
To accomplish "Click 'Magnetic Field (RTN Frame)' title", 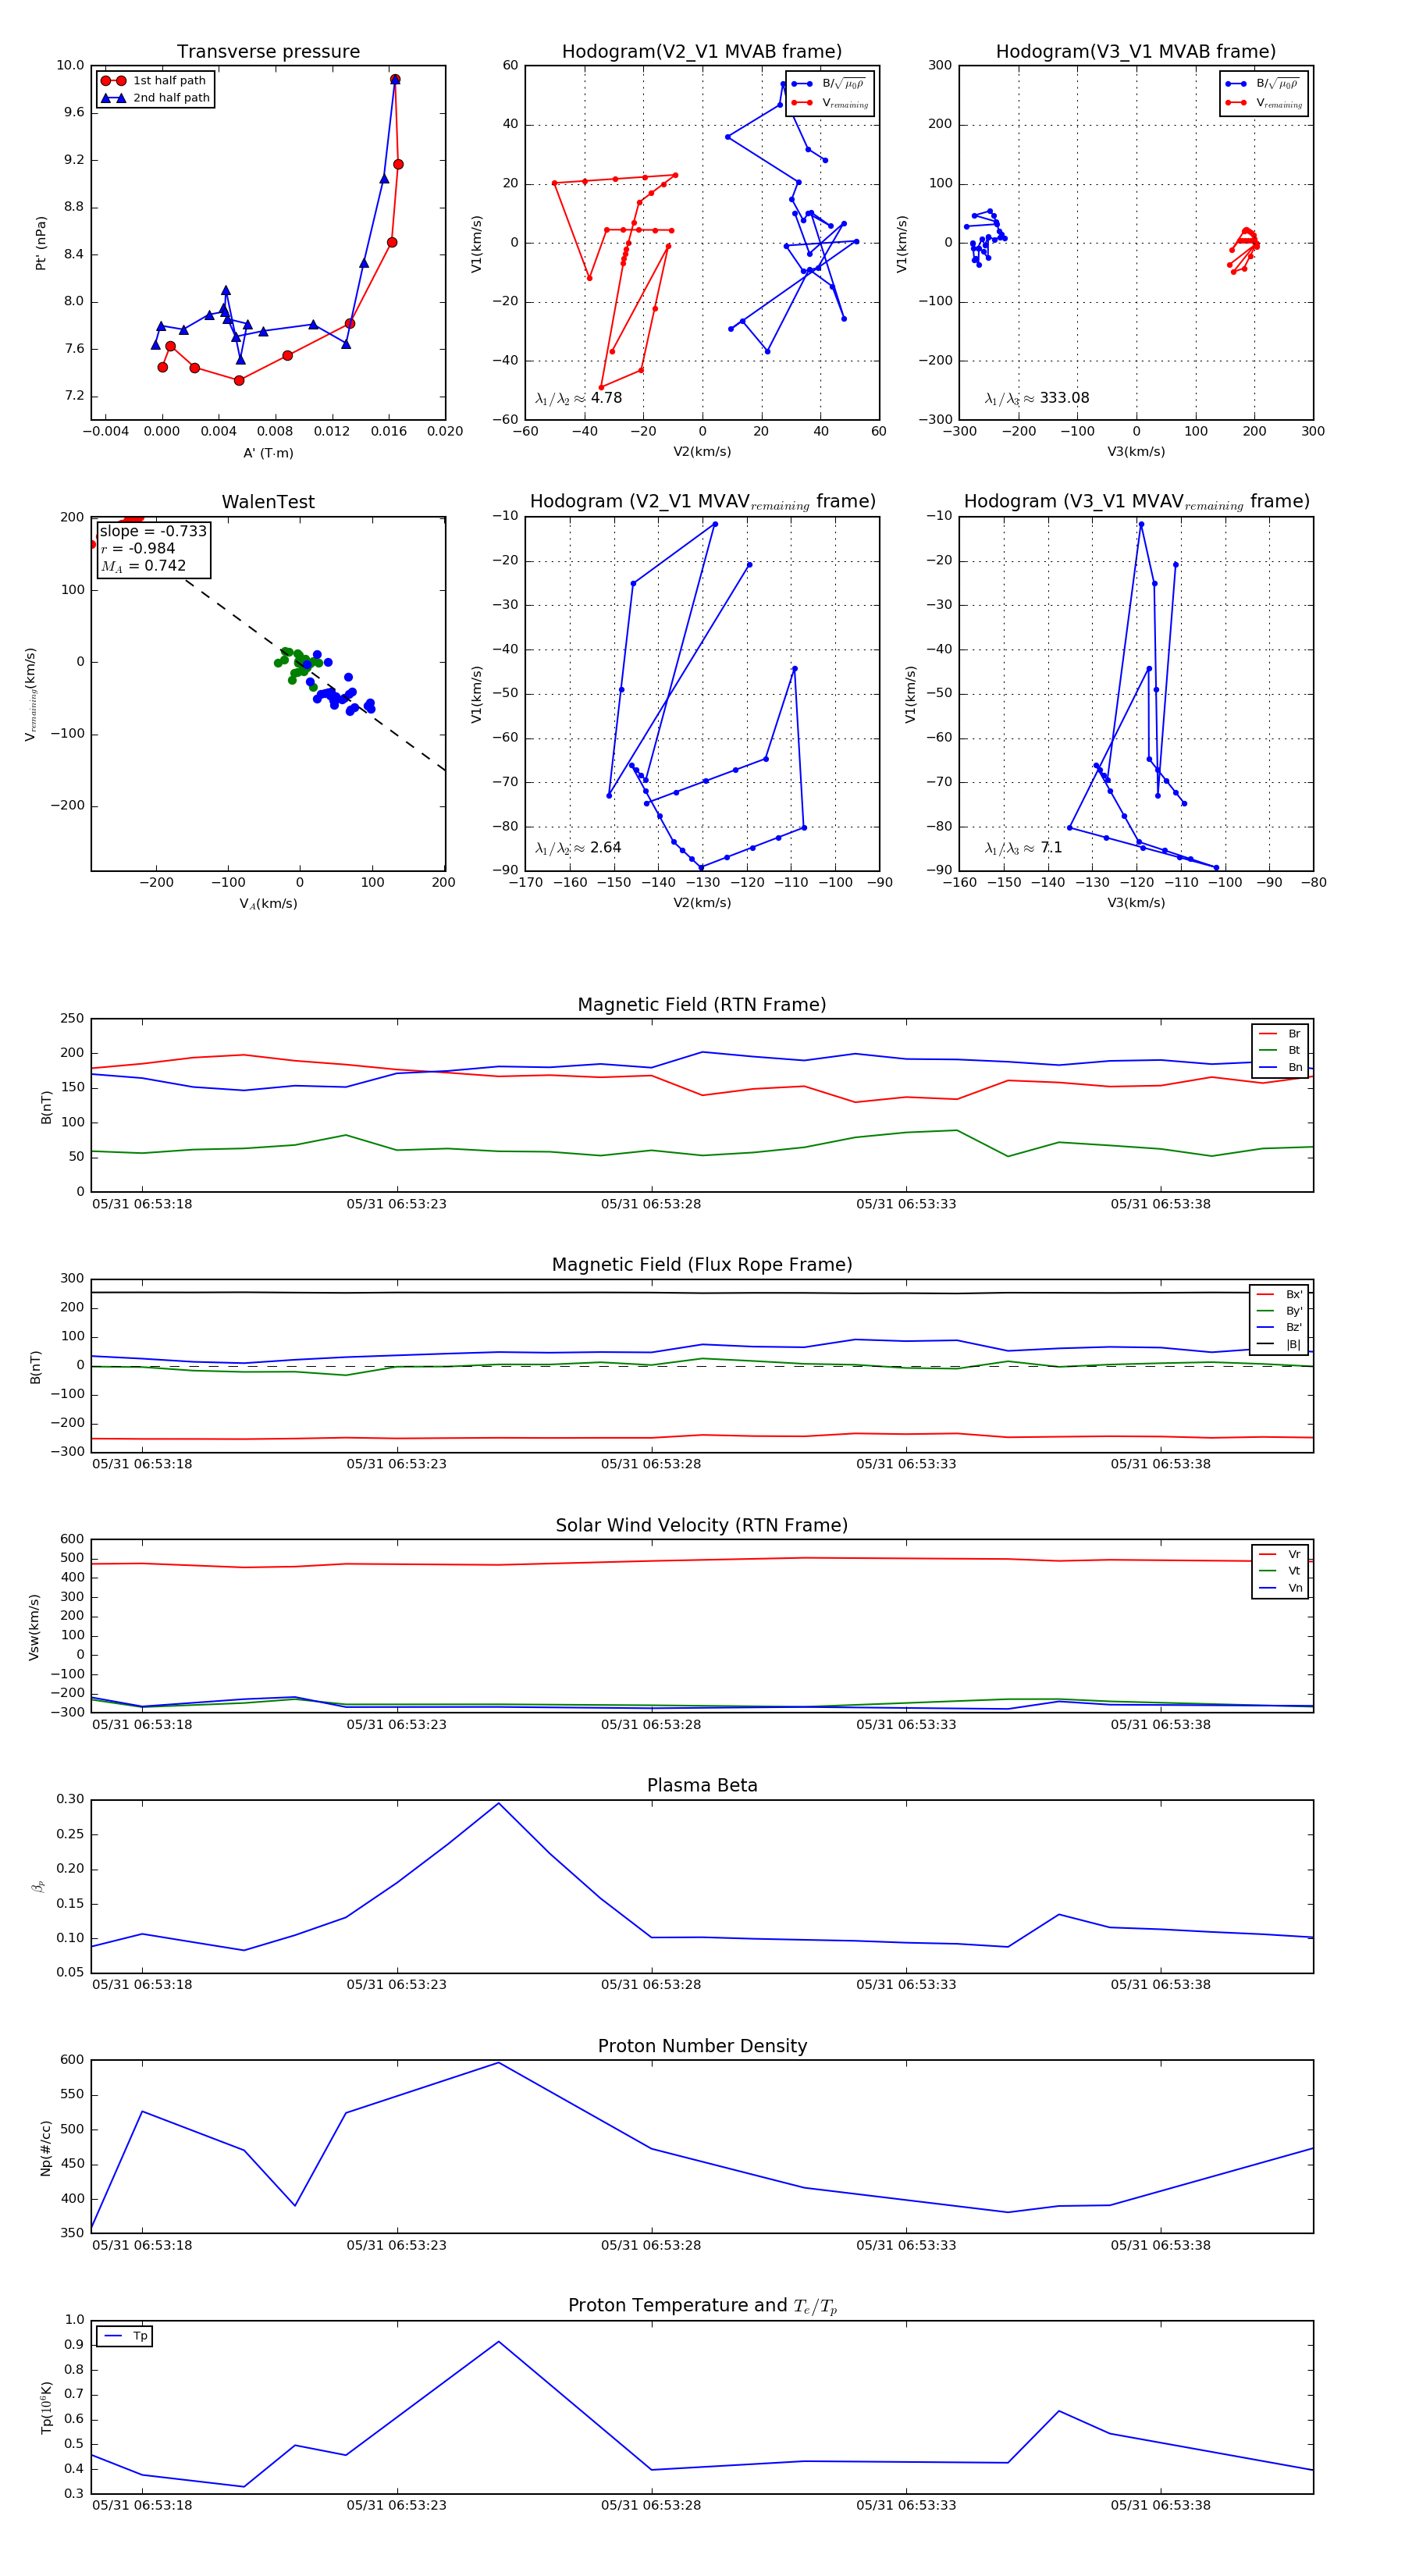I will pos(702,1004).
